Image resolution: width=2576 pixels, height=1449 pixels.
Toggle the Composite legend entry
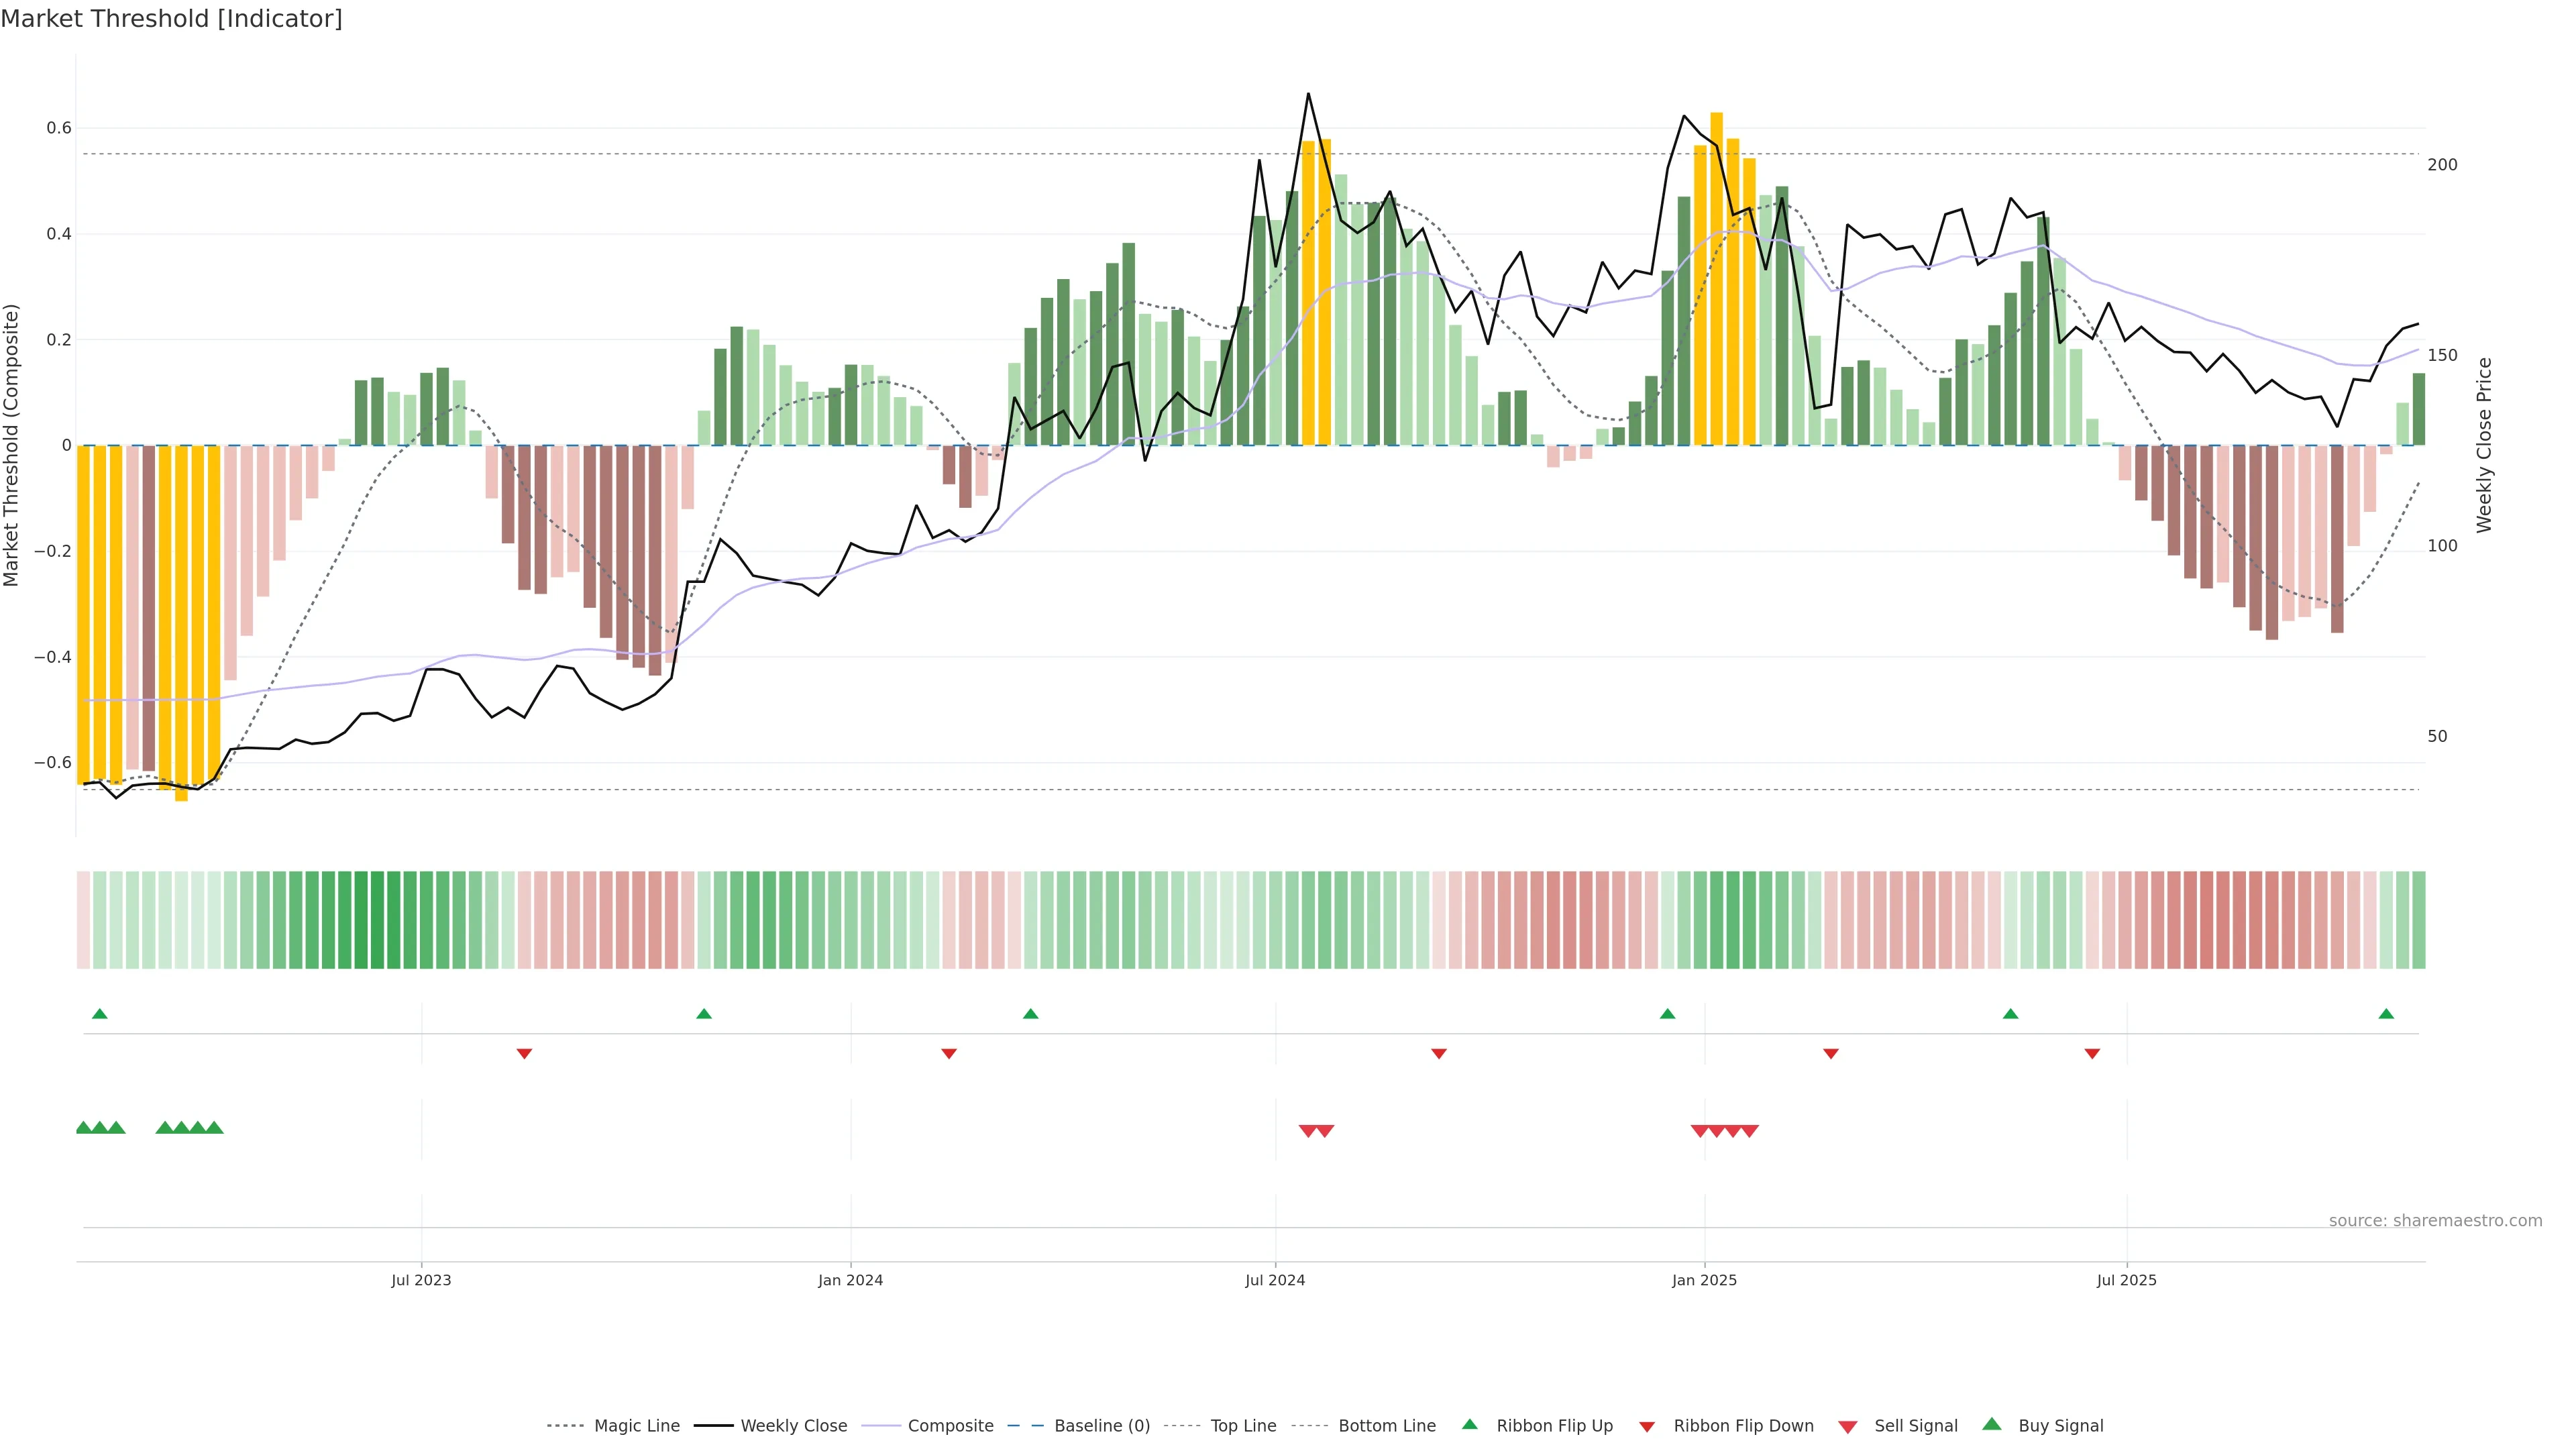coord(950,1426)
